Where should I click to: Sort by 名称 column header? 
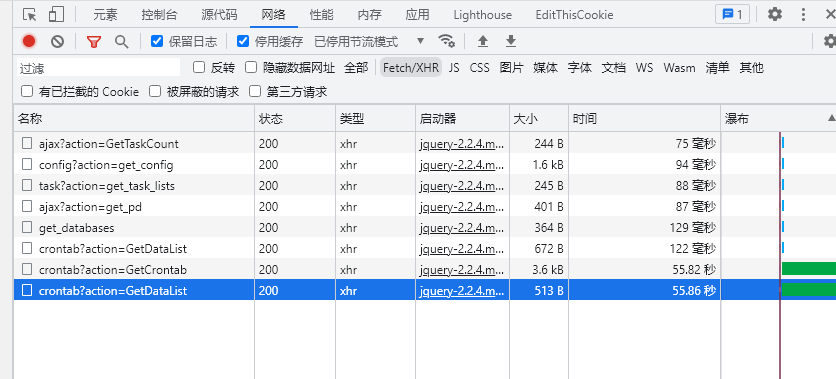pyautogui.click(x=134, y=118)
